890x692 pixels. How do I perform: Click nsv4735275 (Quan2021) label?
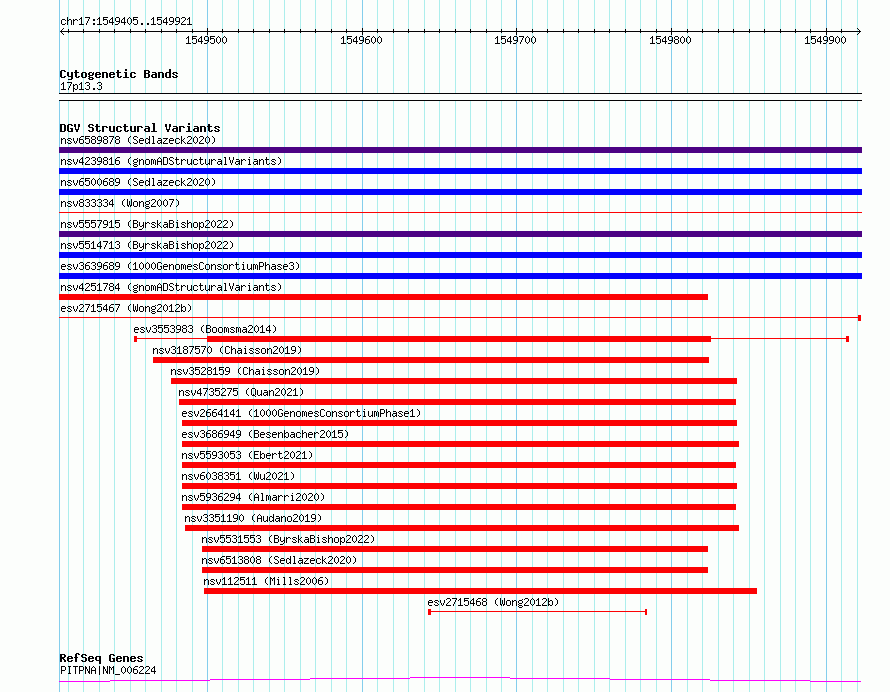tap(241, 392)
